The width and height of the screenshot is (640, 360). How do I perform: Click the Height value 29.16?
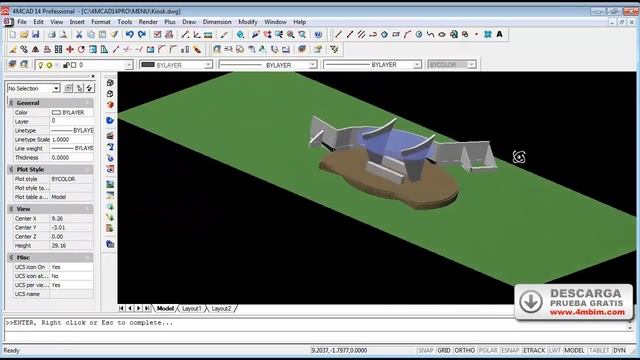[71, 245]
